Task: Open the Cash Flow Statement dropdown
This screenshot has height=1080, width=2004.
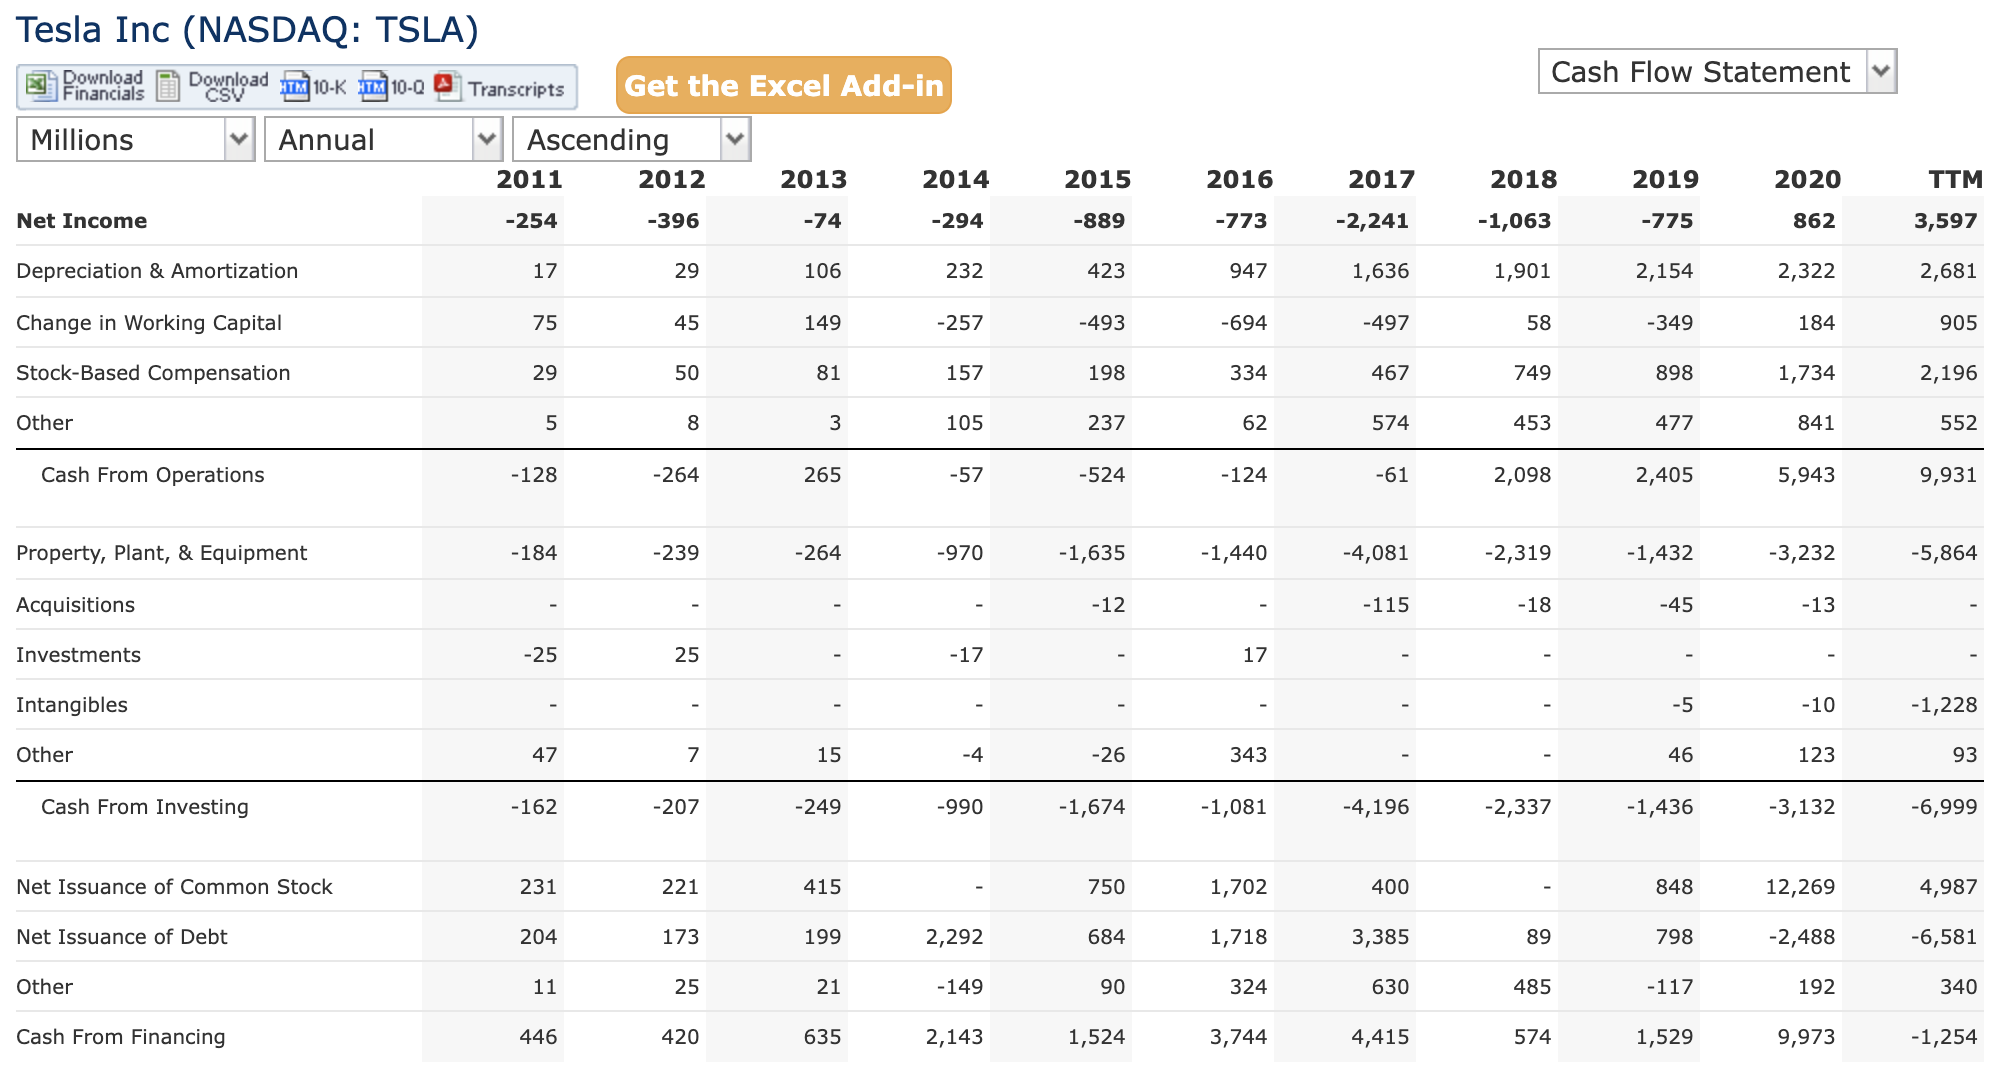Action: click(x=1717, y=72)
